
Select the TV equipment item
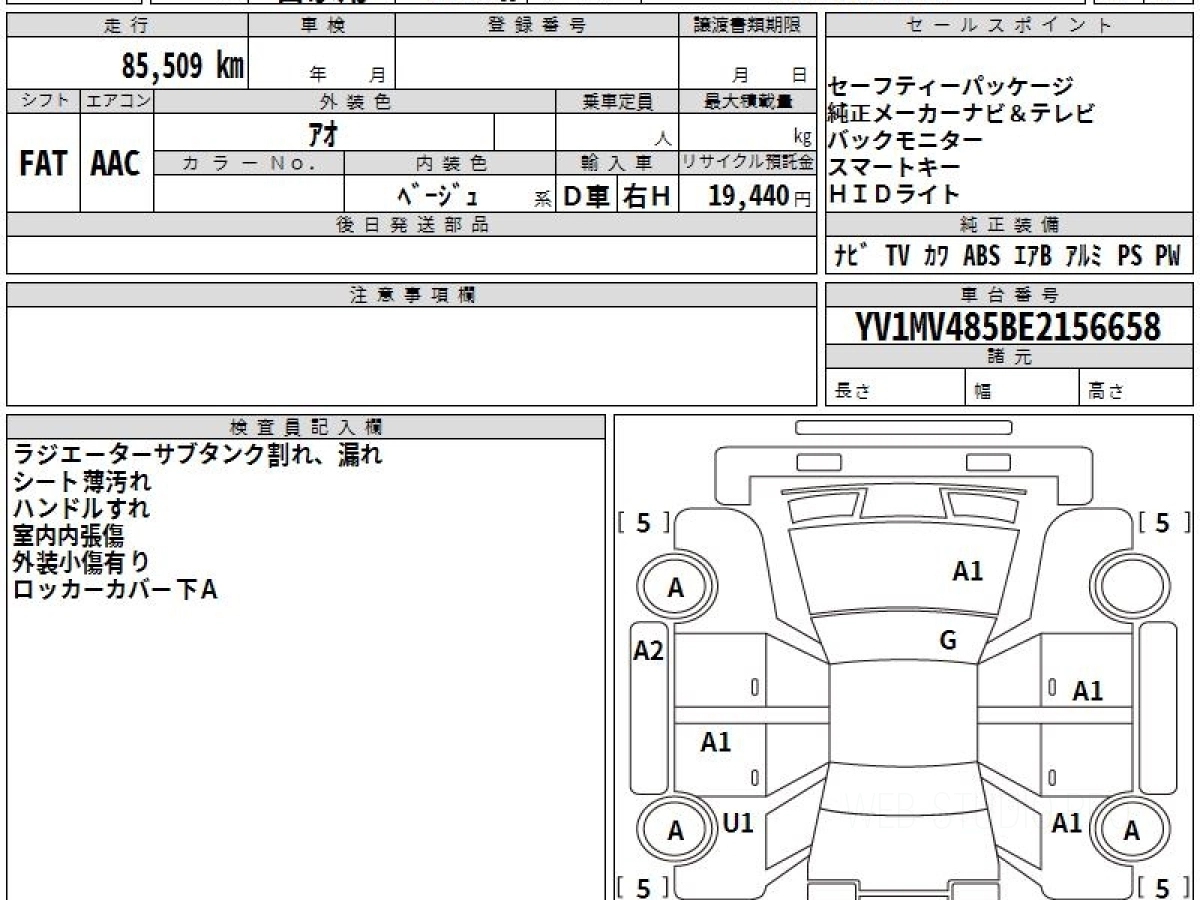coord(898,256)
